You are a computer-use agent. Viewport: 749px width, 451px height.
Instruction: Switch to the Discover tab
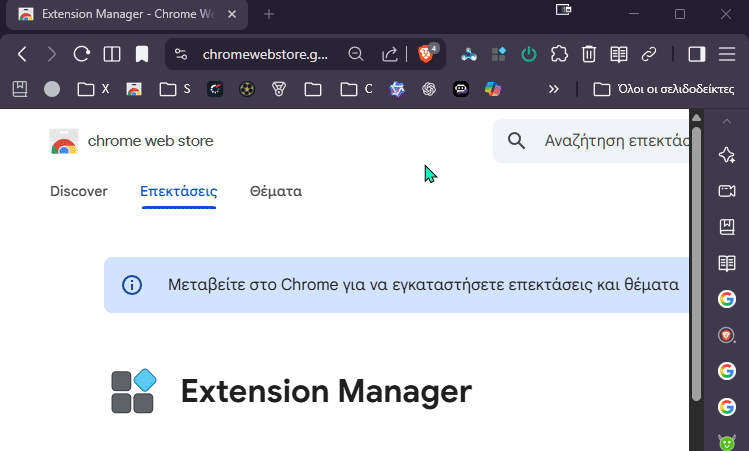pos(79,191)
